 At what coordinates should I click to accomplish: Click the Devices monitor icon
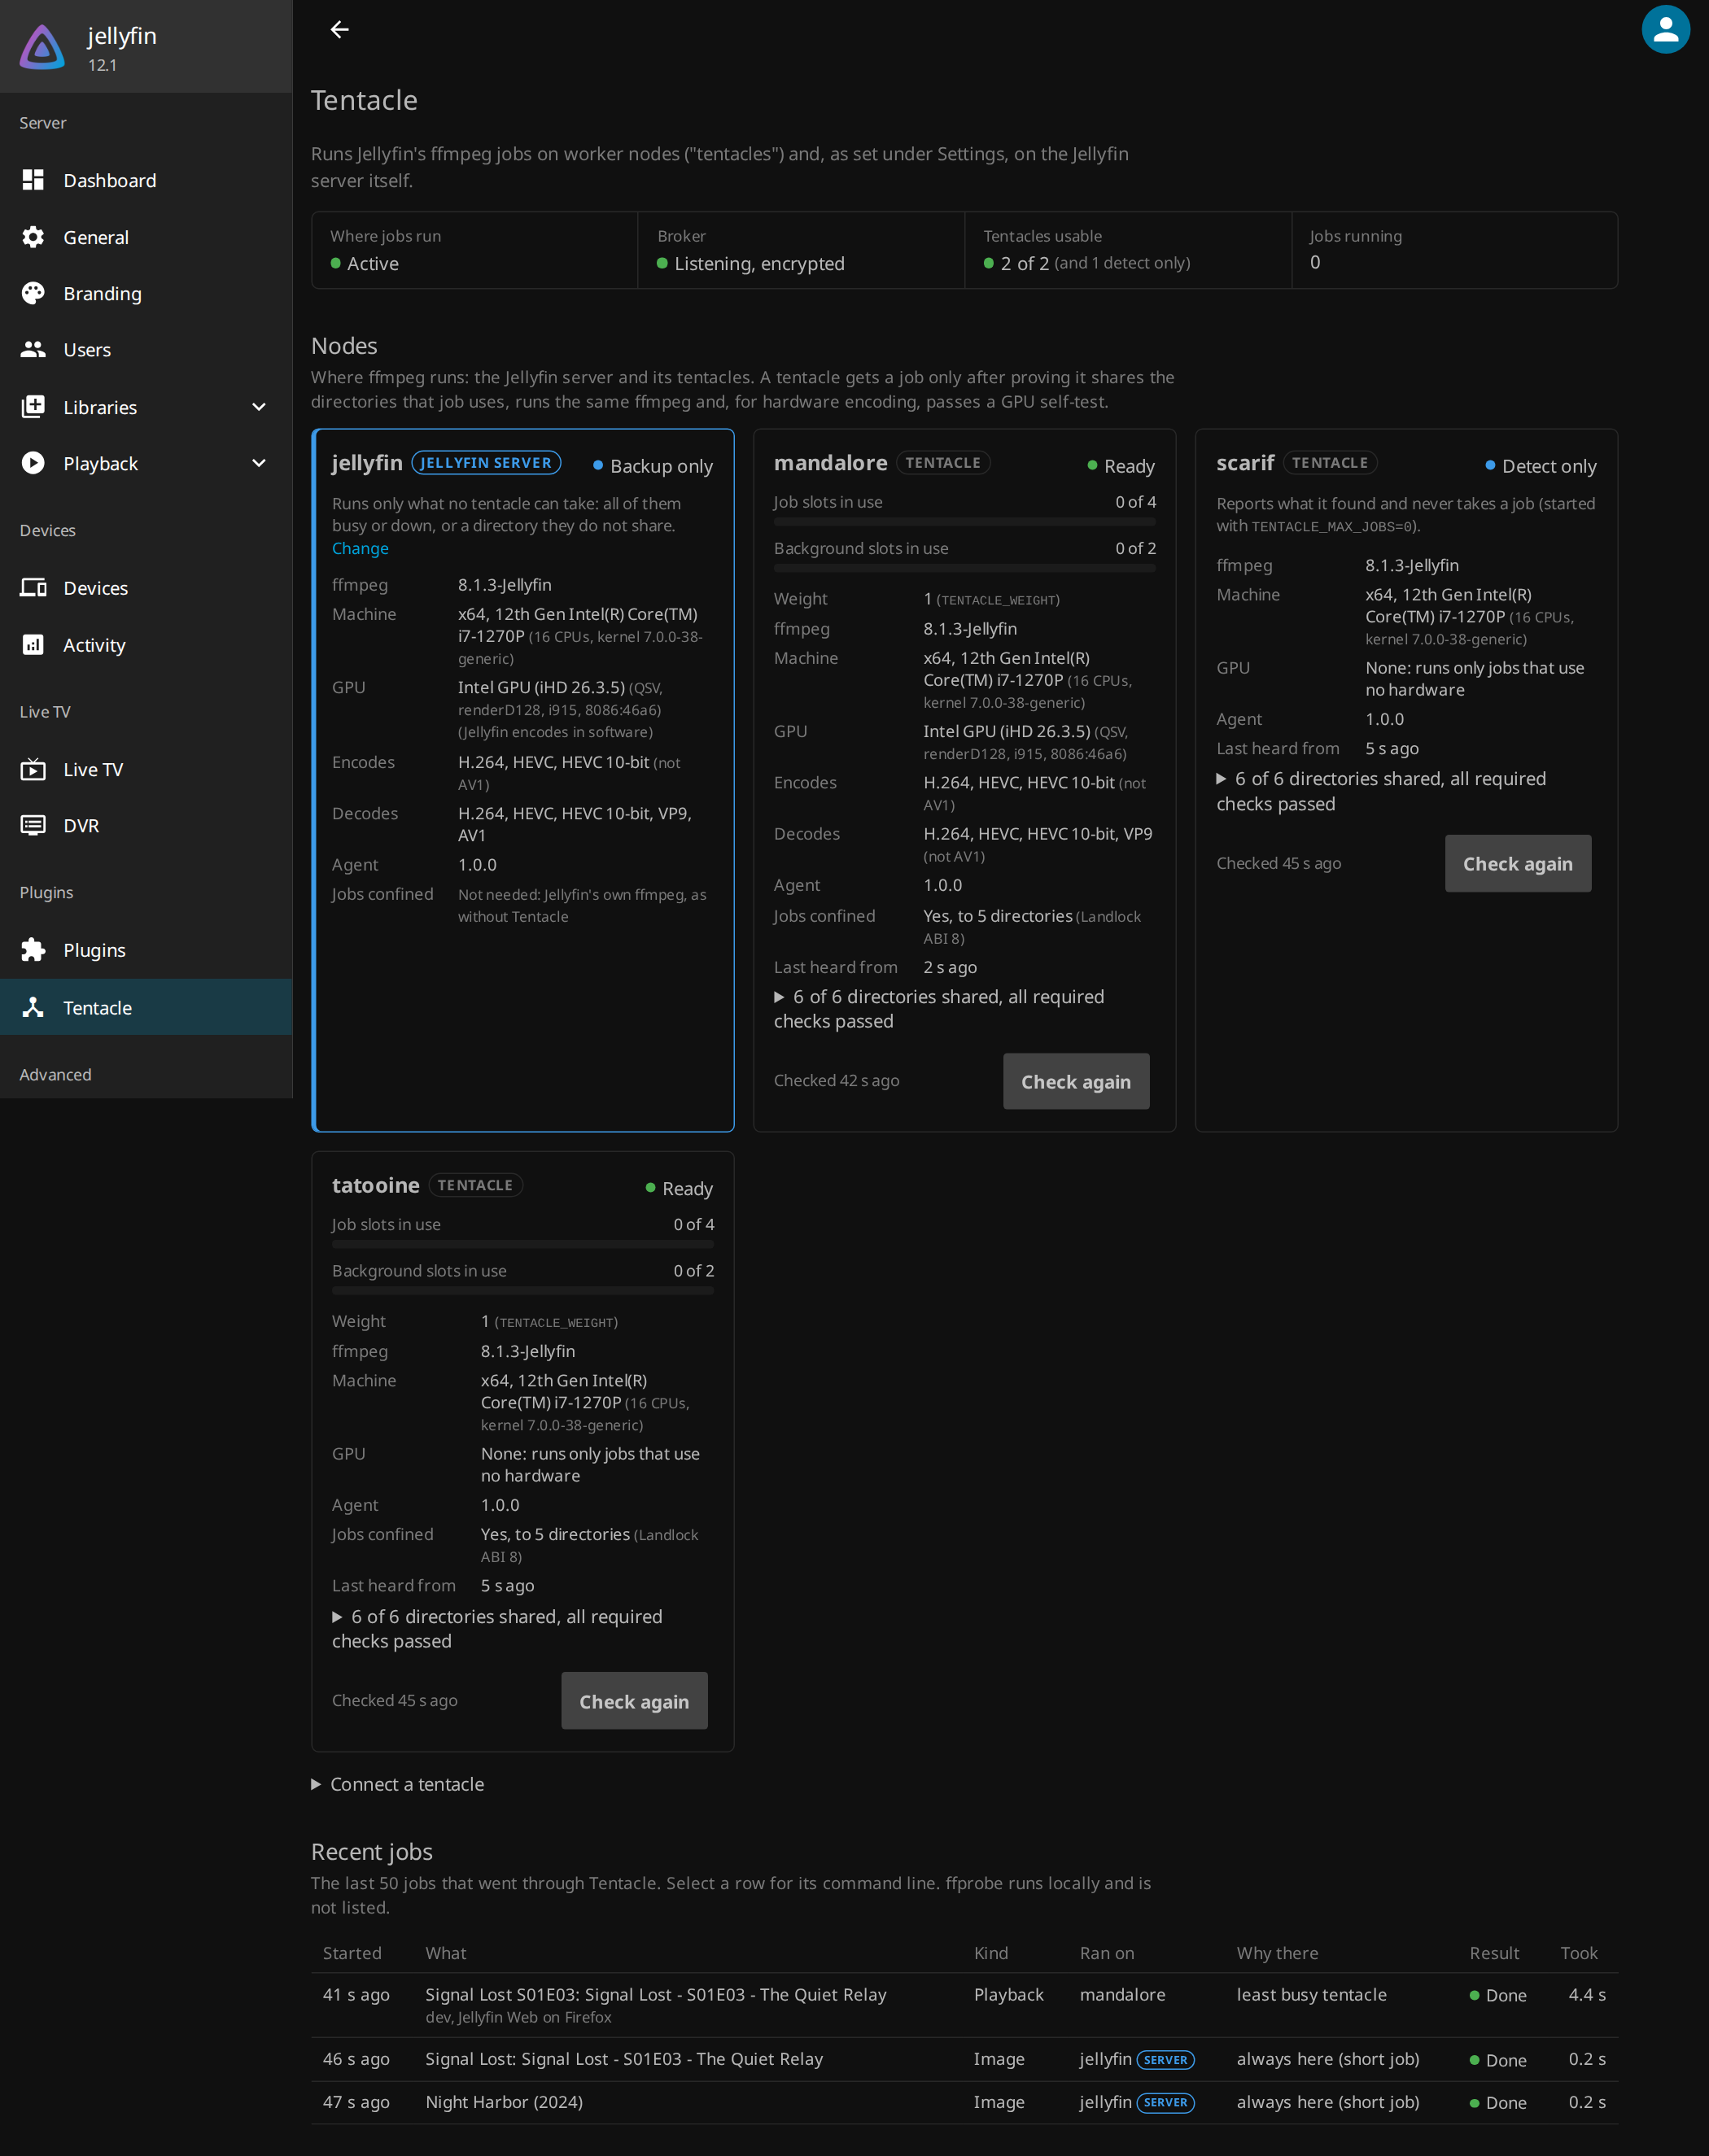pyautogui.click(x=33, y=588)
